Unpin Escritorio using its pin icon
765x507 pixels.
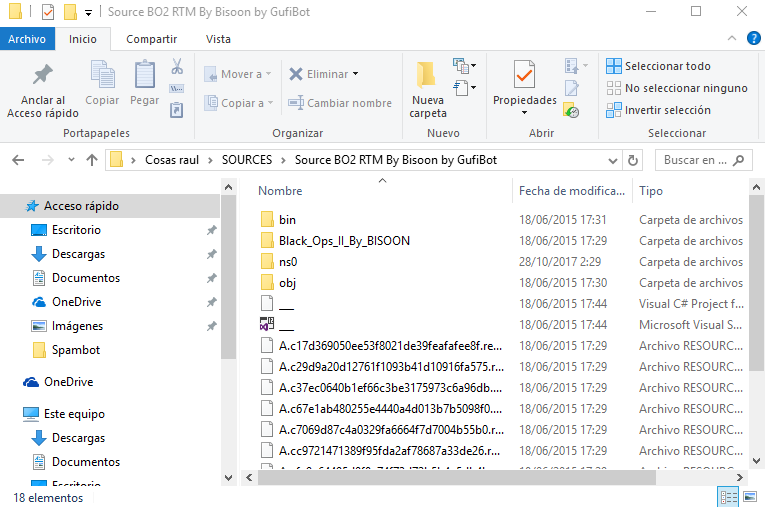pyautogui.click(x=211, y=230)
